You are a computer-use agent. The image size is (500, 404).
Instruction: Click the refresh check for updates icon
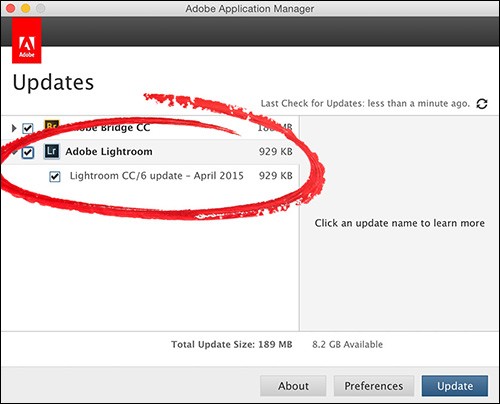point(482,104)
